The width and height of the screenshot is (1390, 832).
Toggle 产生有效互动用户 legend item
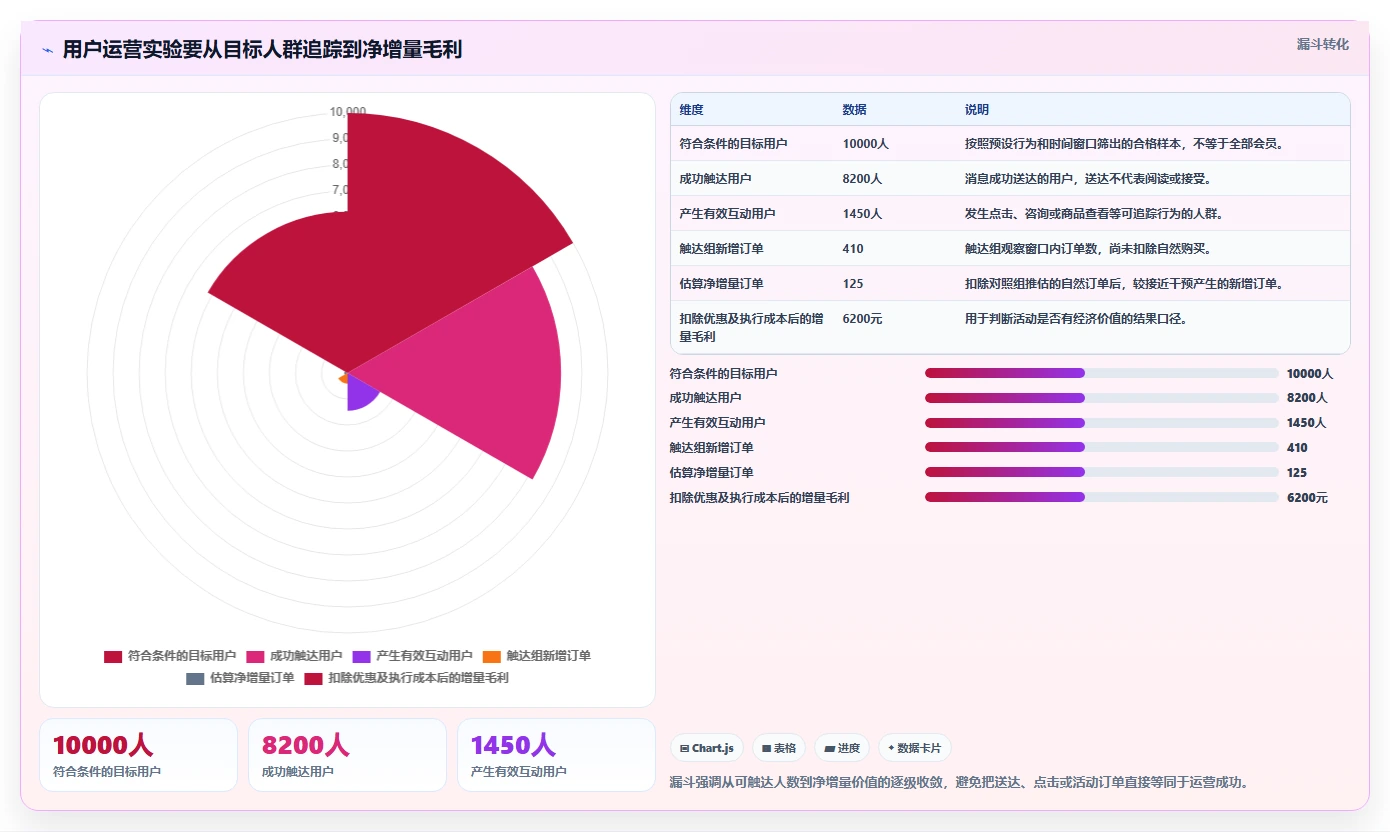(412, 656)
